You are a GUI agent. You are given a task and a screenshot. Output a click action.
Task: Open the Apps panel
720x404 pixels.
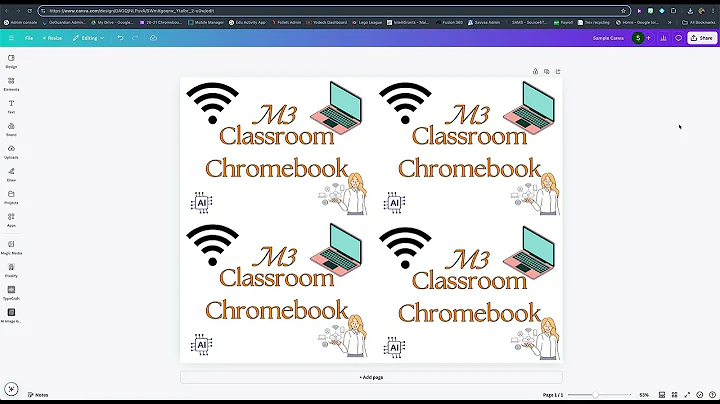11,220
